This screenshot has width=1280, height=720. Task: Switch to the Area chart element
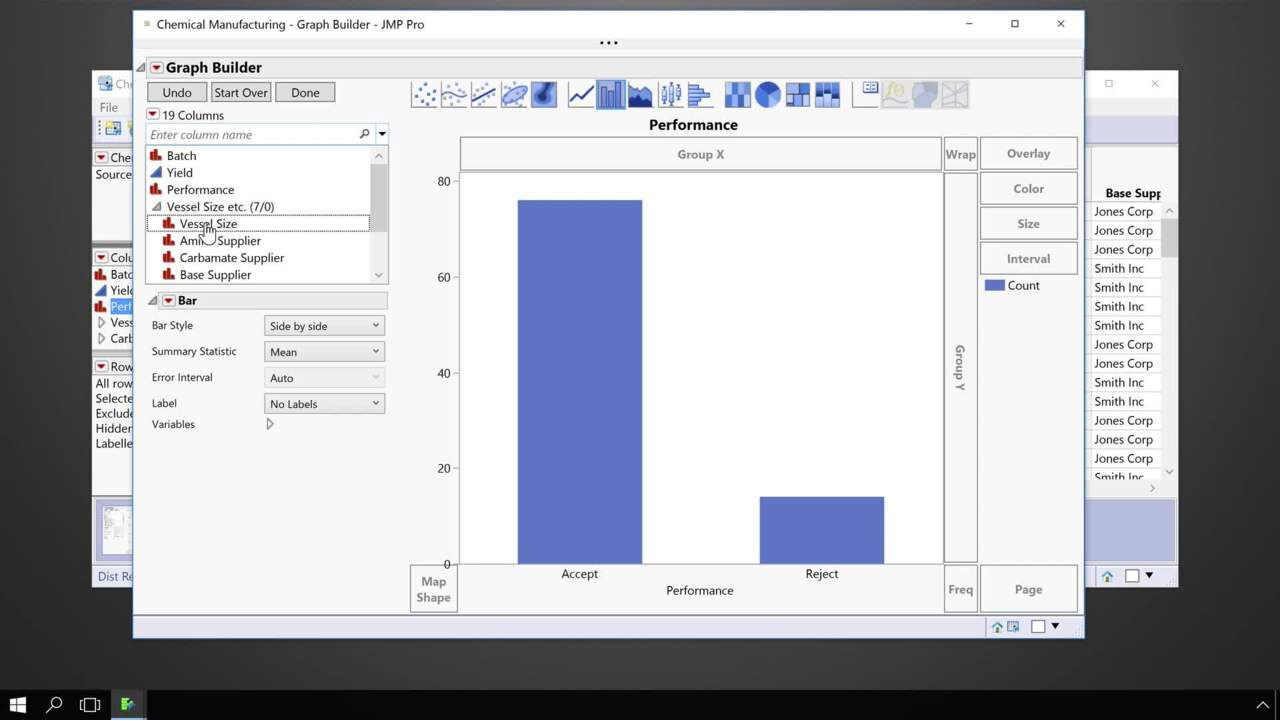[x=640, y=93]
